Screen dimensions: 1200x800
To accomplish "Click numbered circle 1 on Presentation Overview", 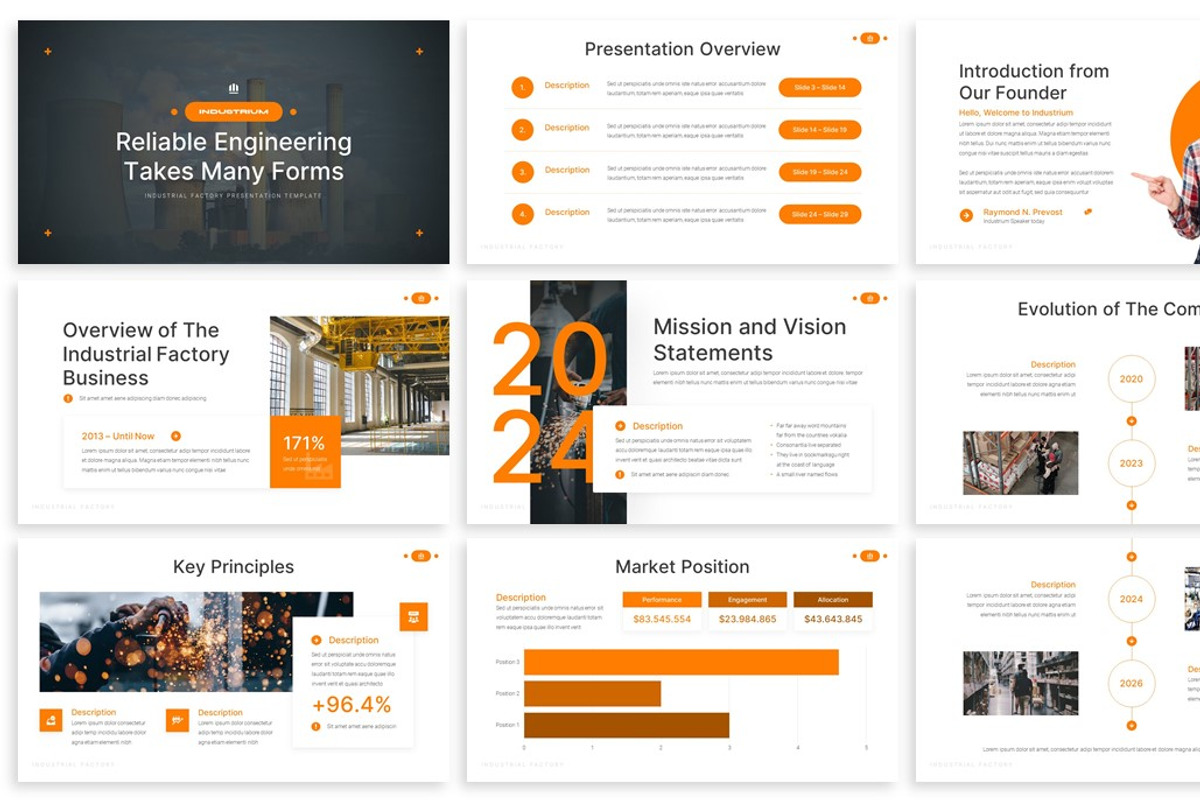I will [522, 87].
